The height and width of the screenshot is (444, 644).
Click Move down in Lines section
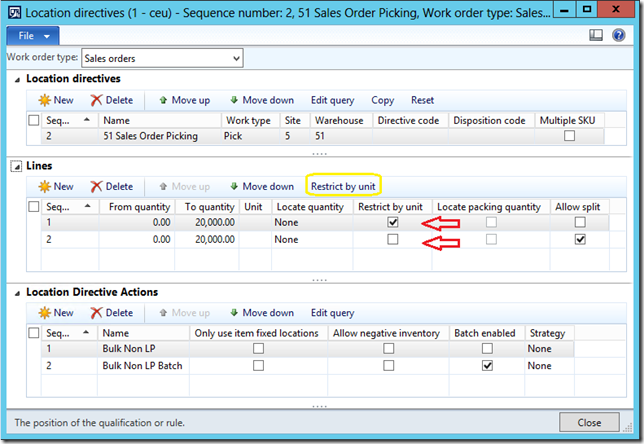261,186
